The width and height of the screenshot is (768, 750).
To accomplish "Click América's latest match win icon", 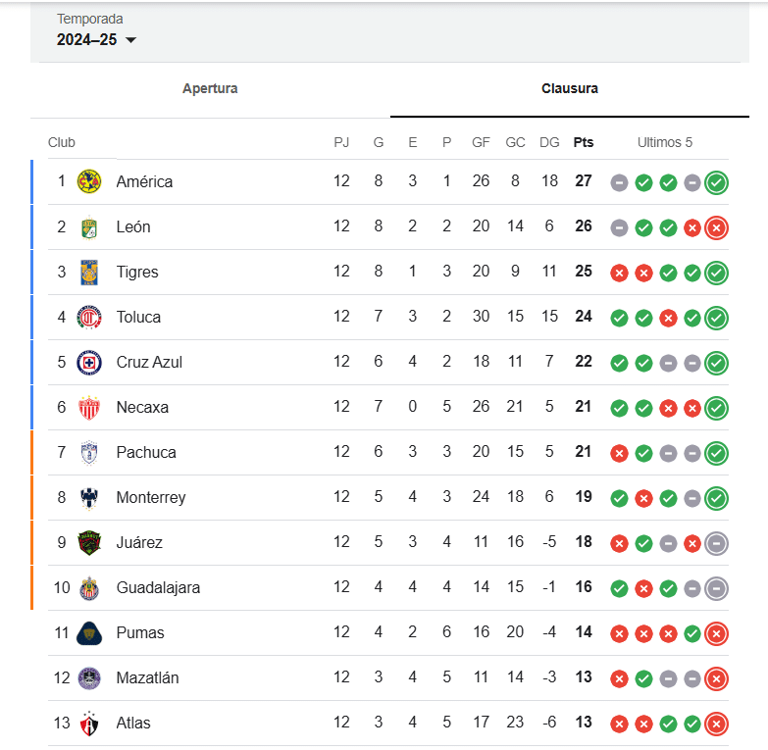I will point(716,183).
